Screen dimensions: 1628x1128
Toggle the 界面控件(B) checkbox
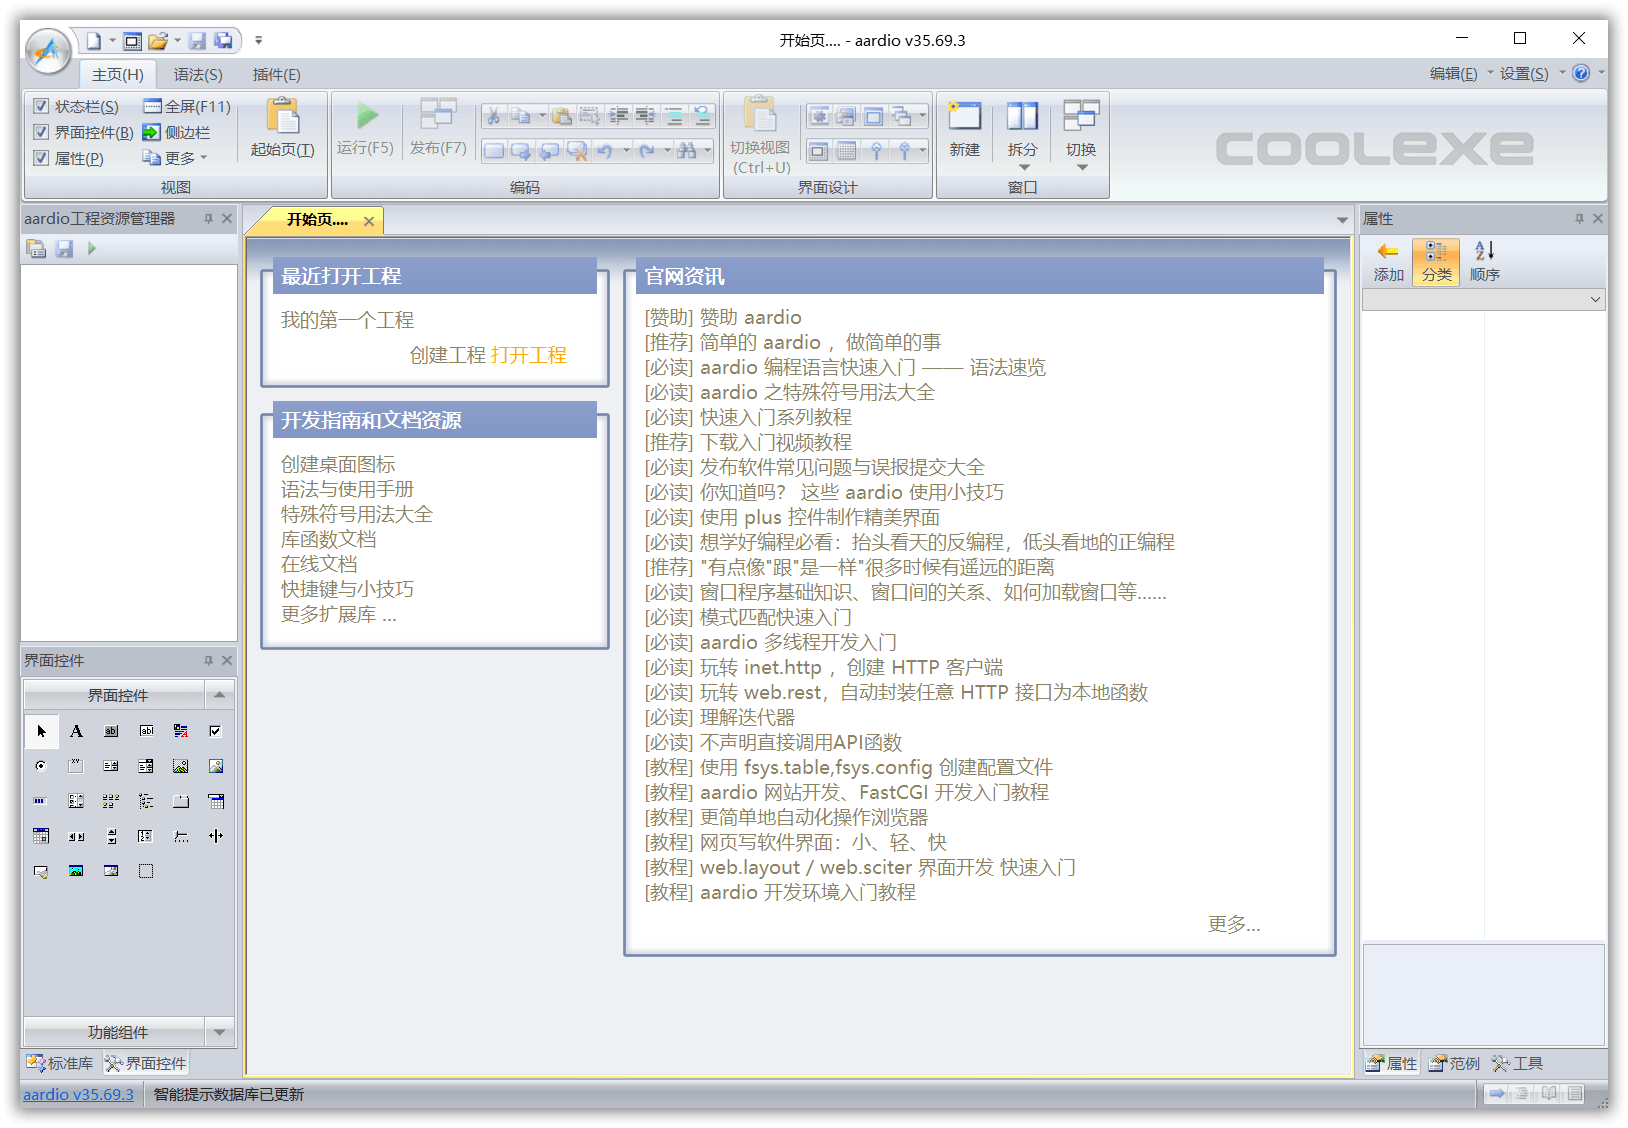point(41,132)
